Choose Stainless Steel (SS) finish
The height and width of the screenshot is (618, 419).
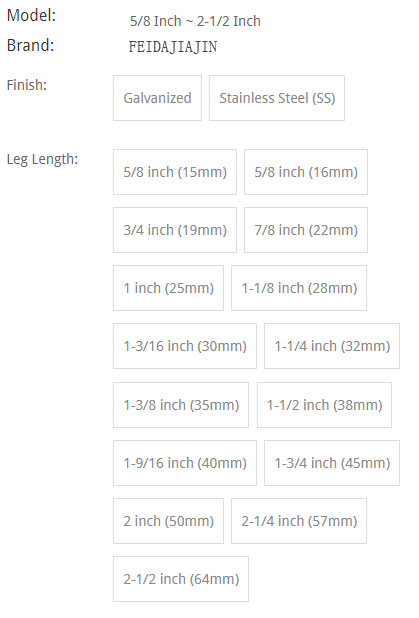tap(277, 98)
